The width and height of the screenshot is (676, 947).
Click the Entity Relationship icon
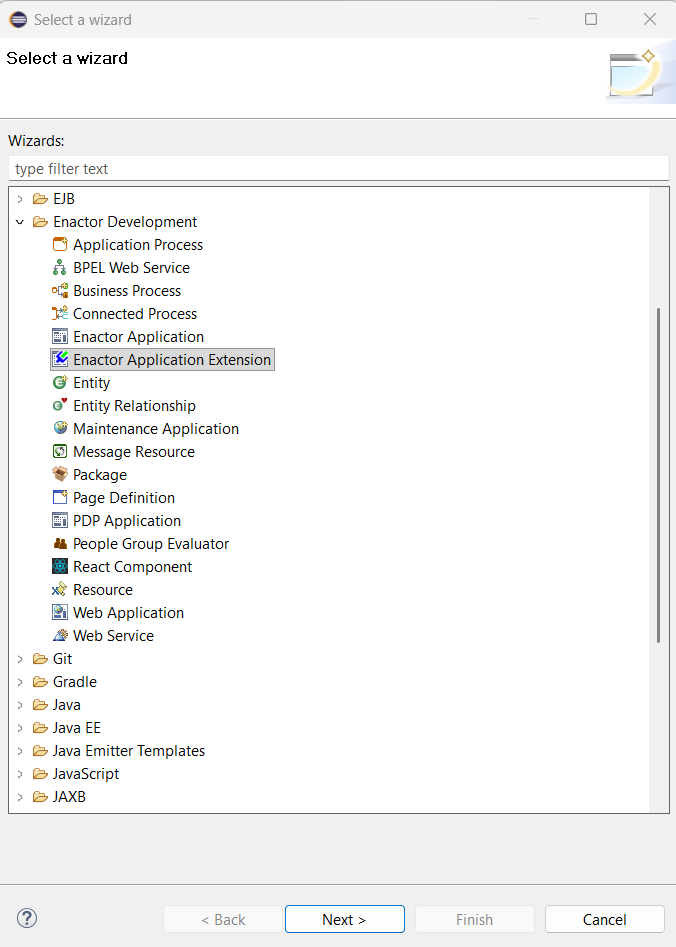(60, 405)
